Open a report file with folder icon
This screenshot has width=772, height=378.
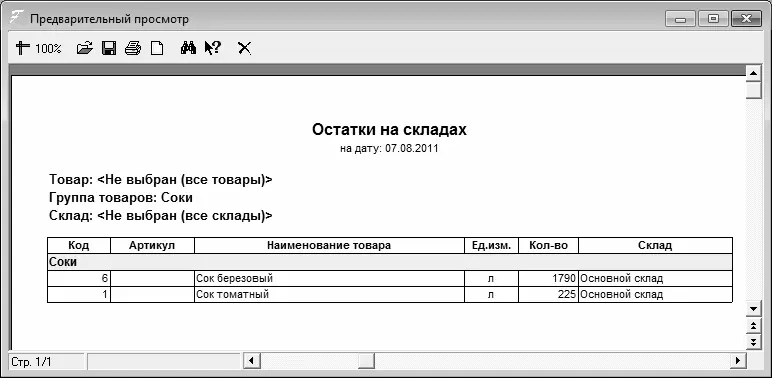click(x=85, y=48)
